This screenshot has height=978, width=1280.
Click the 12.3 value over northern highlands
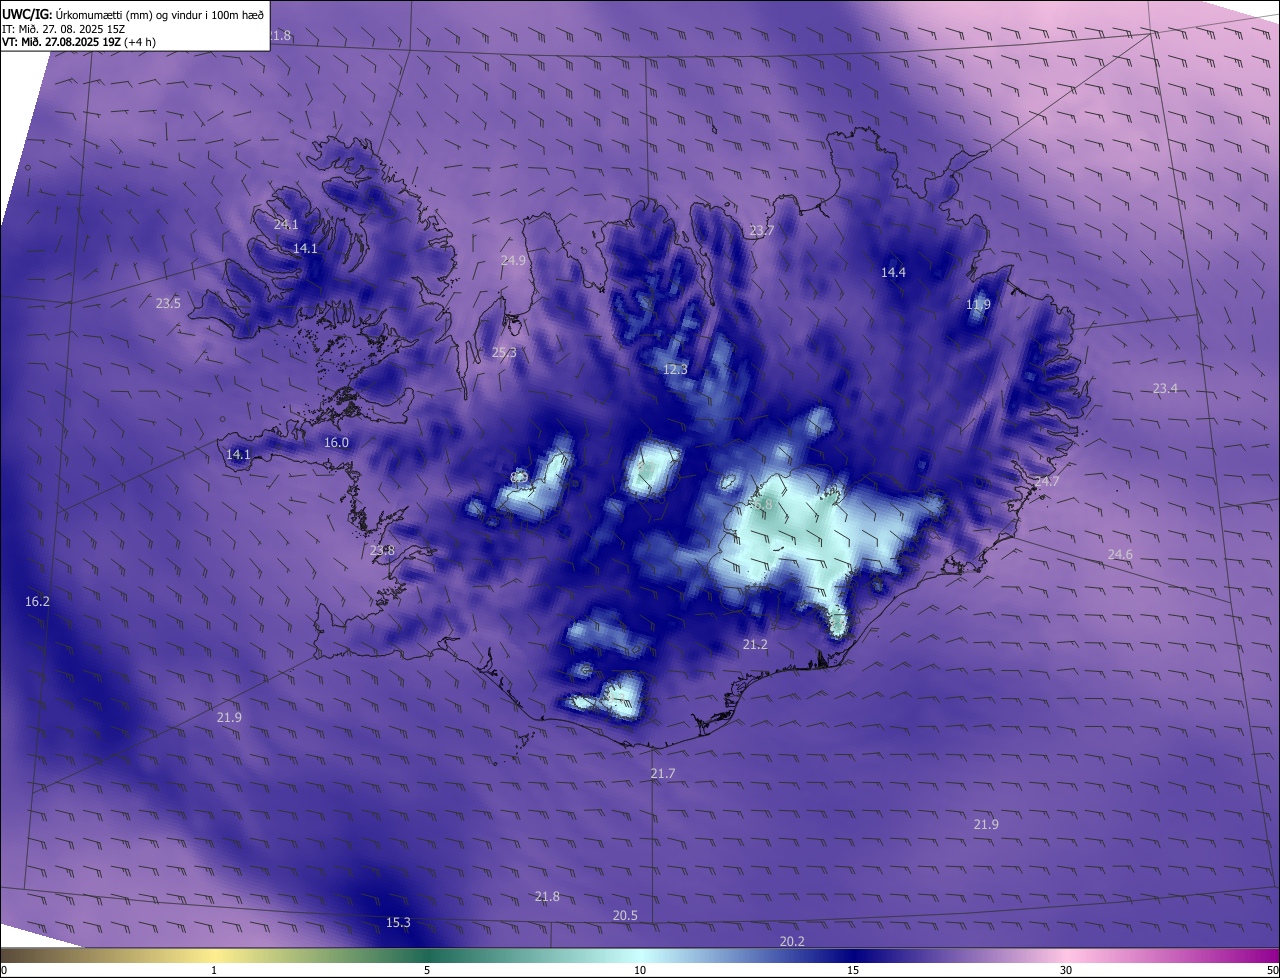coord(676,370)
